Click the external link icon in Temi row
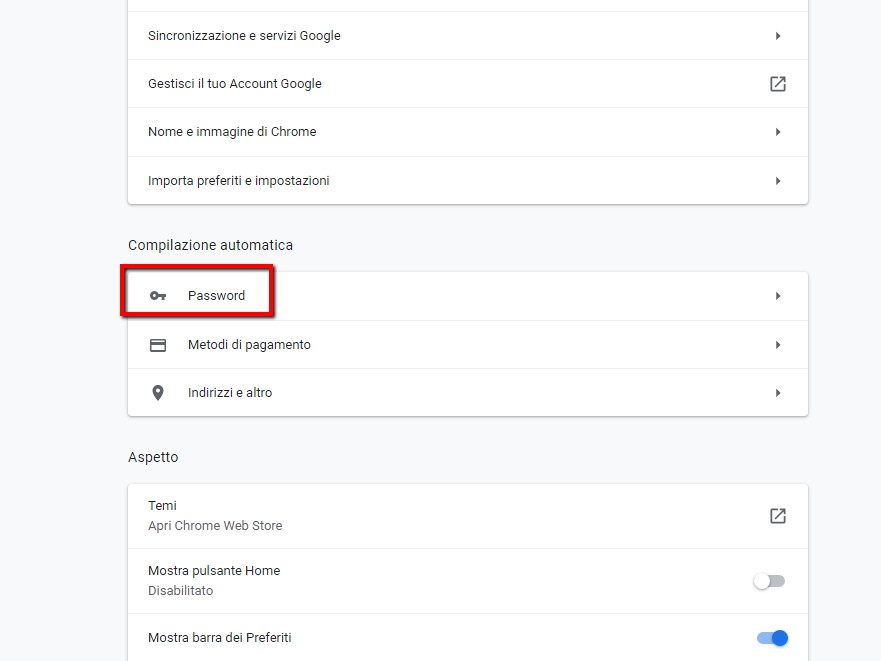The width and height of the screenshot is (881, 661). coord(777,516)
